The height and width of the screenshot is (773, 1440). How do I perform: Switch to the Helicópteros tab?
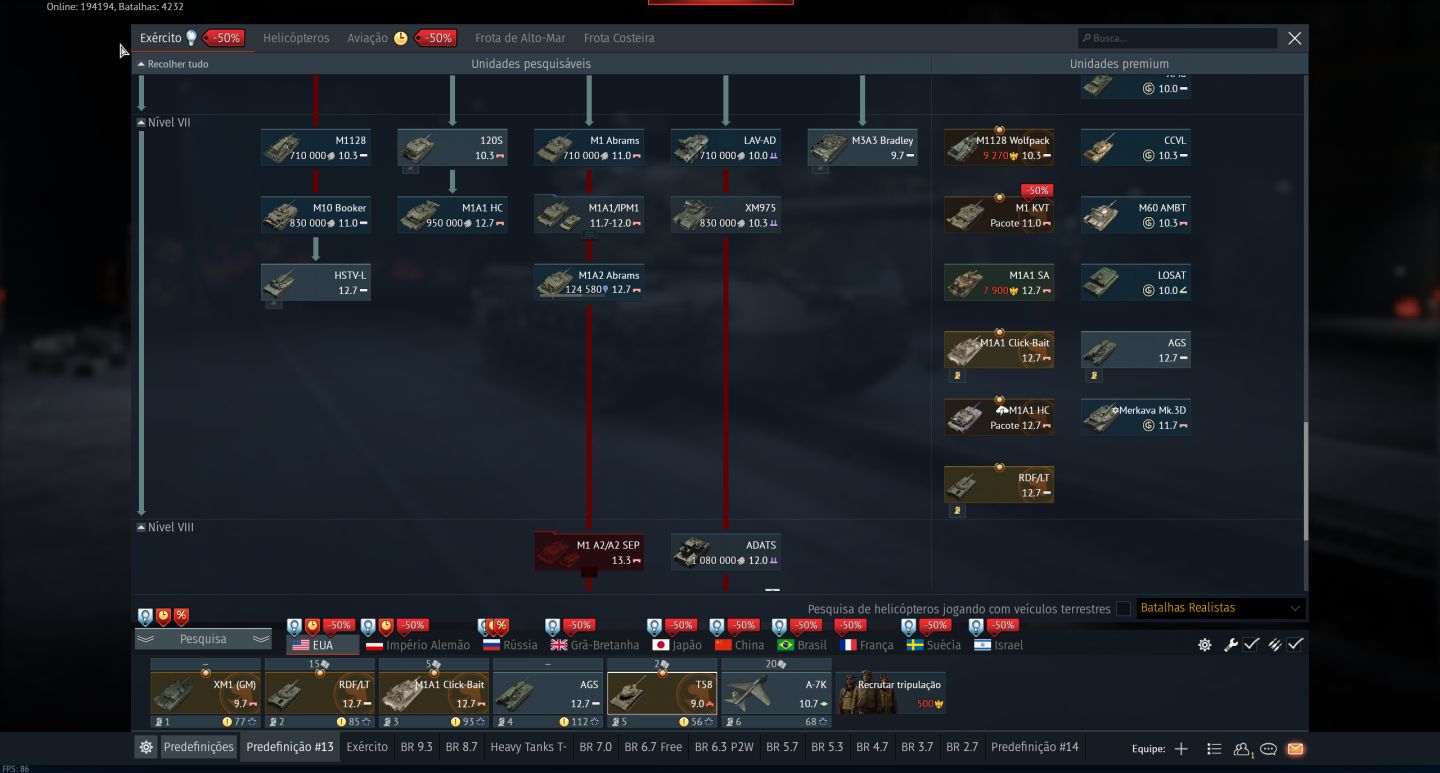pyautogui.click(x=296, y=38)
